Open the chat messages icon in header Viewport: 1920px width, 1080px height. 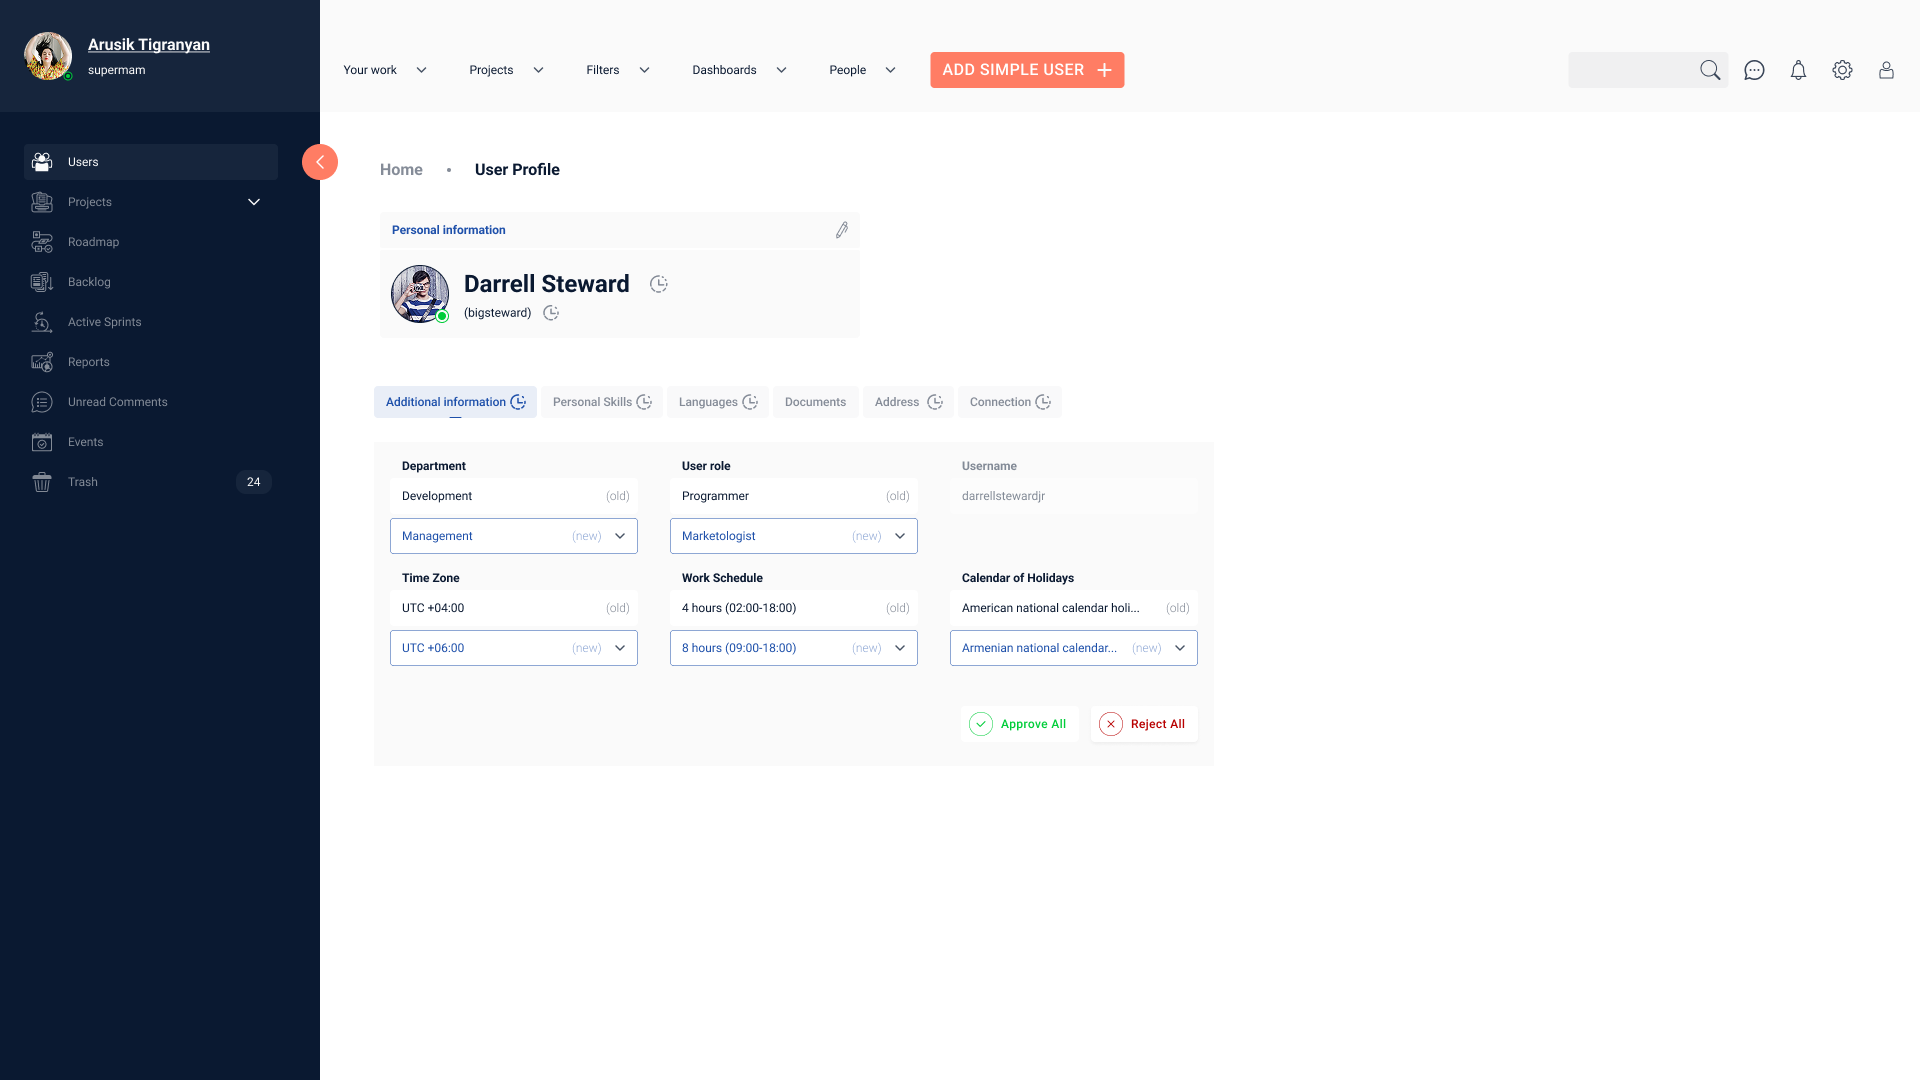click(1754, 70)
